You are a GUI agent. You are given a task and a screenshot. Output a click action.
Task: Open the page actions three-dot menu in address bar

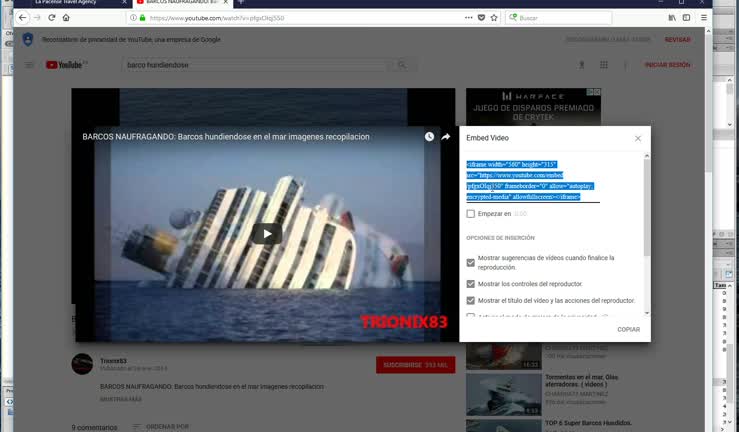(468, 17)
